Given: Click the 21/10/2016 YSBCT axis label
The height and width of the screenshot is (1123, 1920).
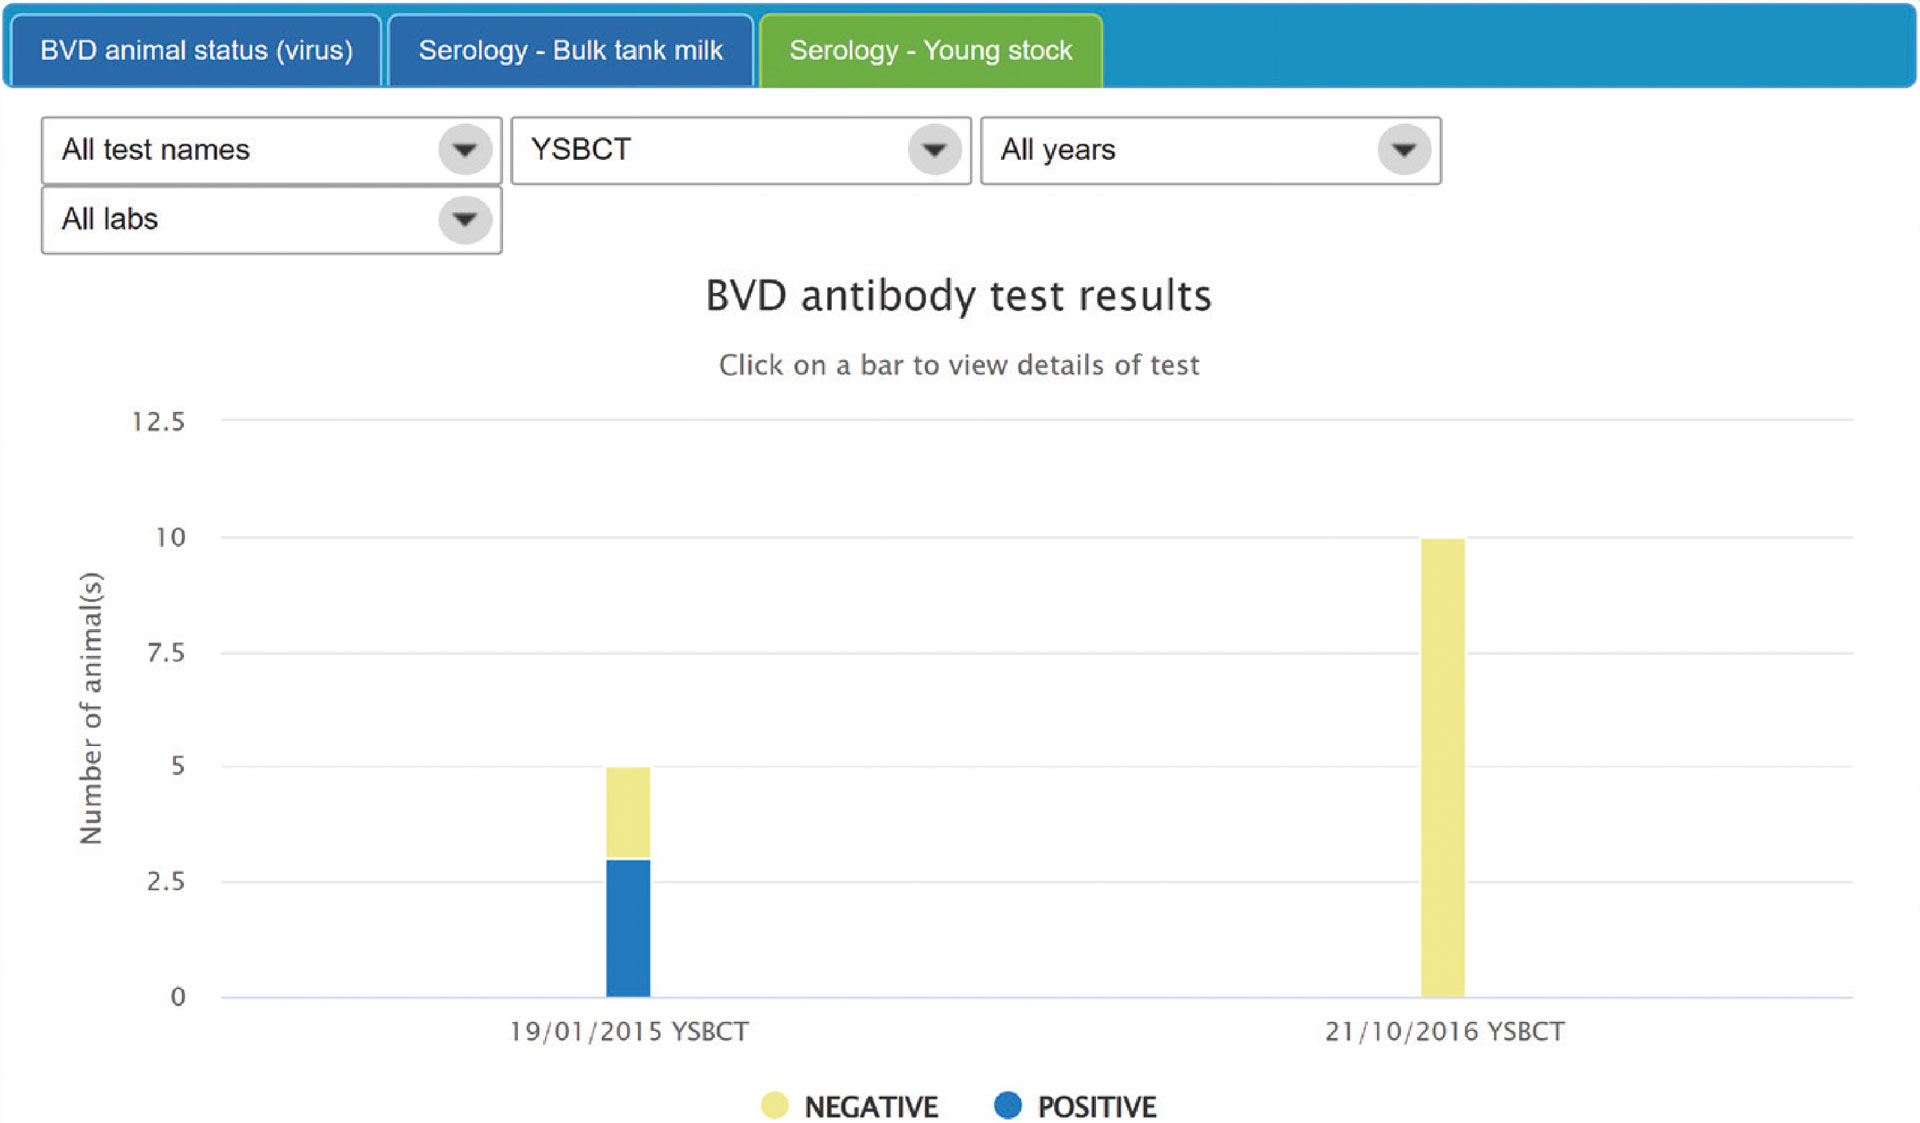Looking at the screenshot, I should pyautogui.click(x=1444, y=1031).
